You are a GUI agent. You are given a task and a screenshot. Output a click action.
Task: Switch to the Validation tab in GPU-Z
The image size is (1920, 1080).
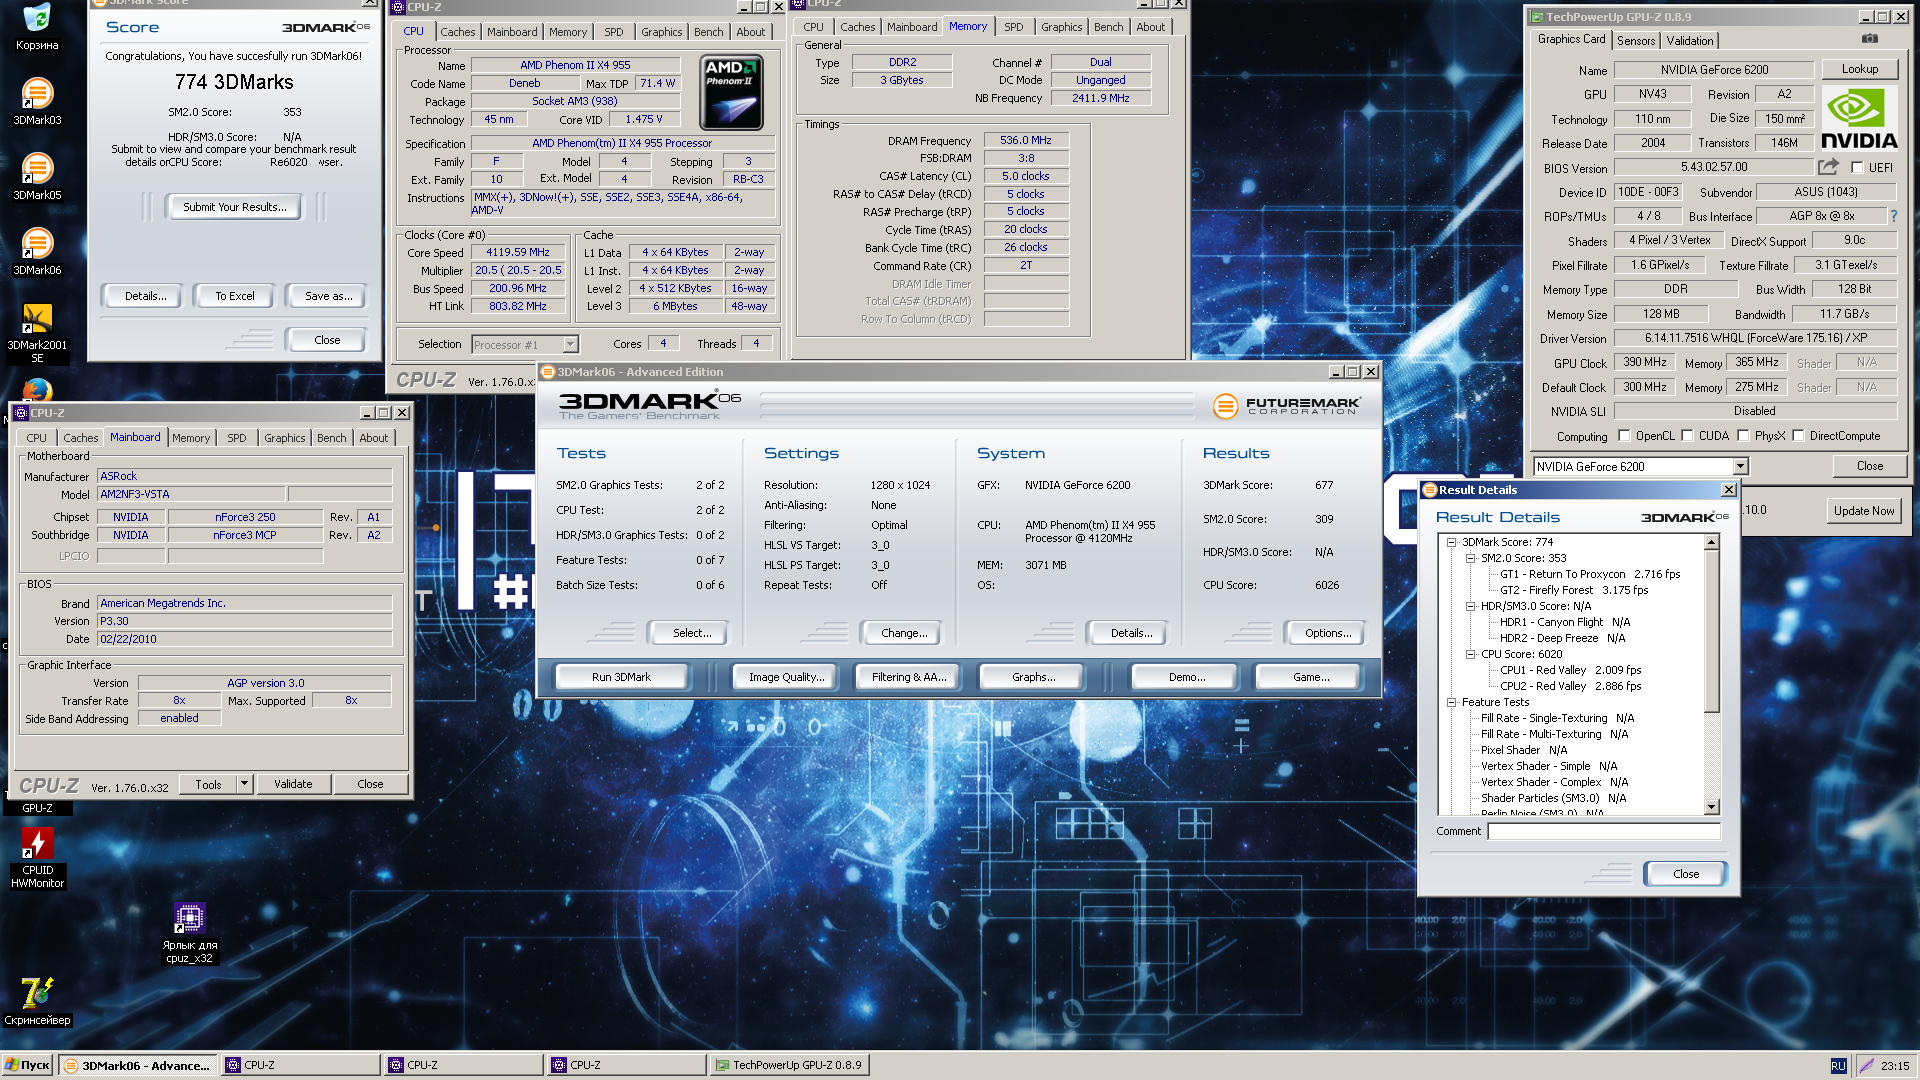(x=1690, y=41)
